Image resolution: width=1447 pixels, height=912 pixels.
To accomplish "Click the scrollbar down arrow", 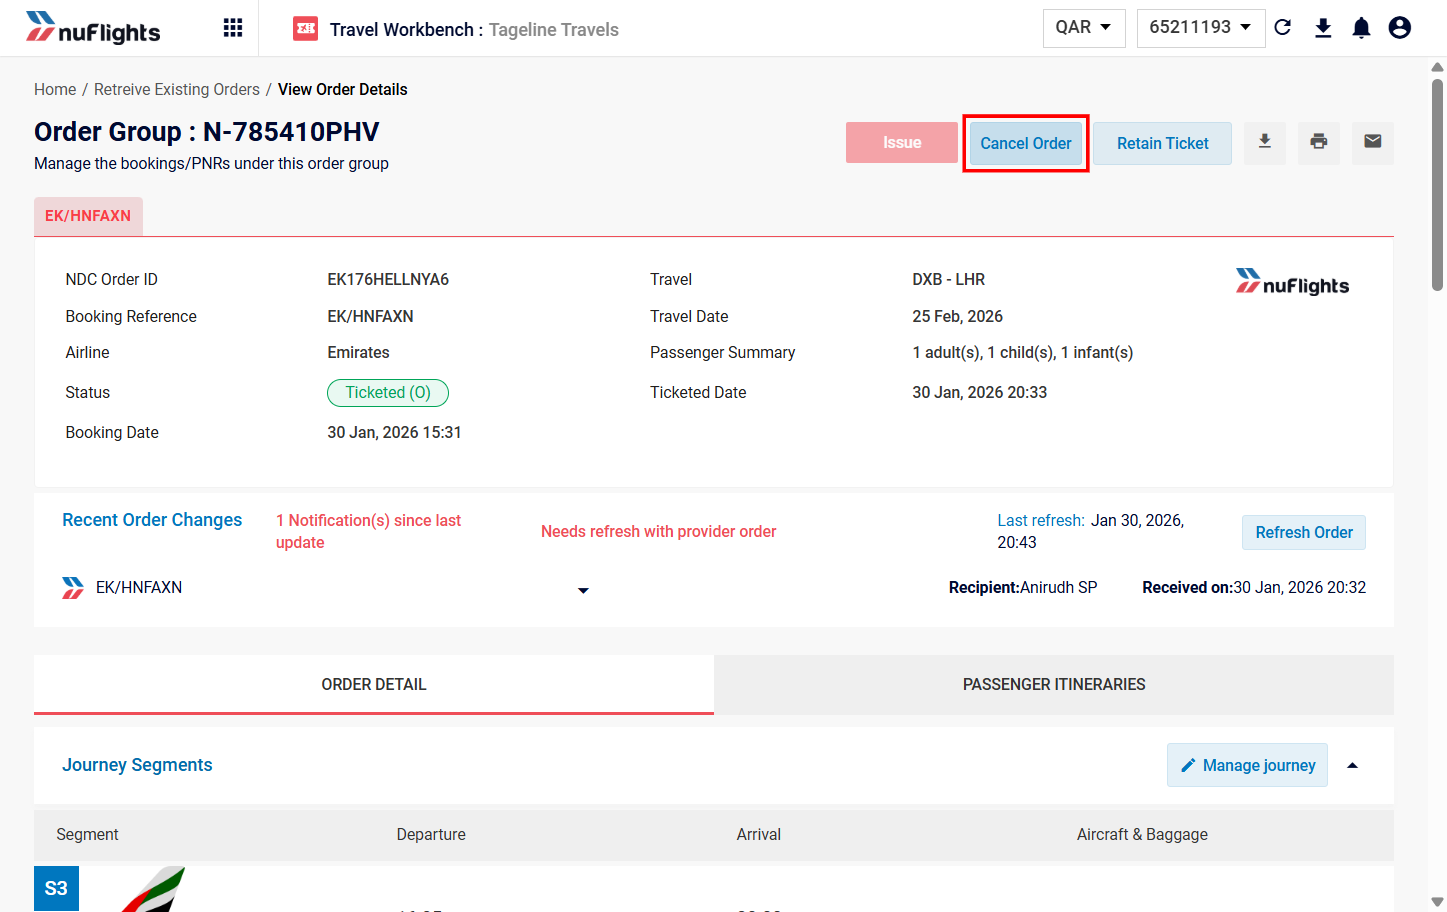I will pyautogui.click(x=1437, y=902).
